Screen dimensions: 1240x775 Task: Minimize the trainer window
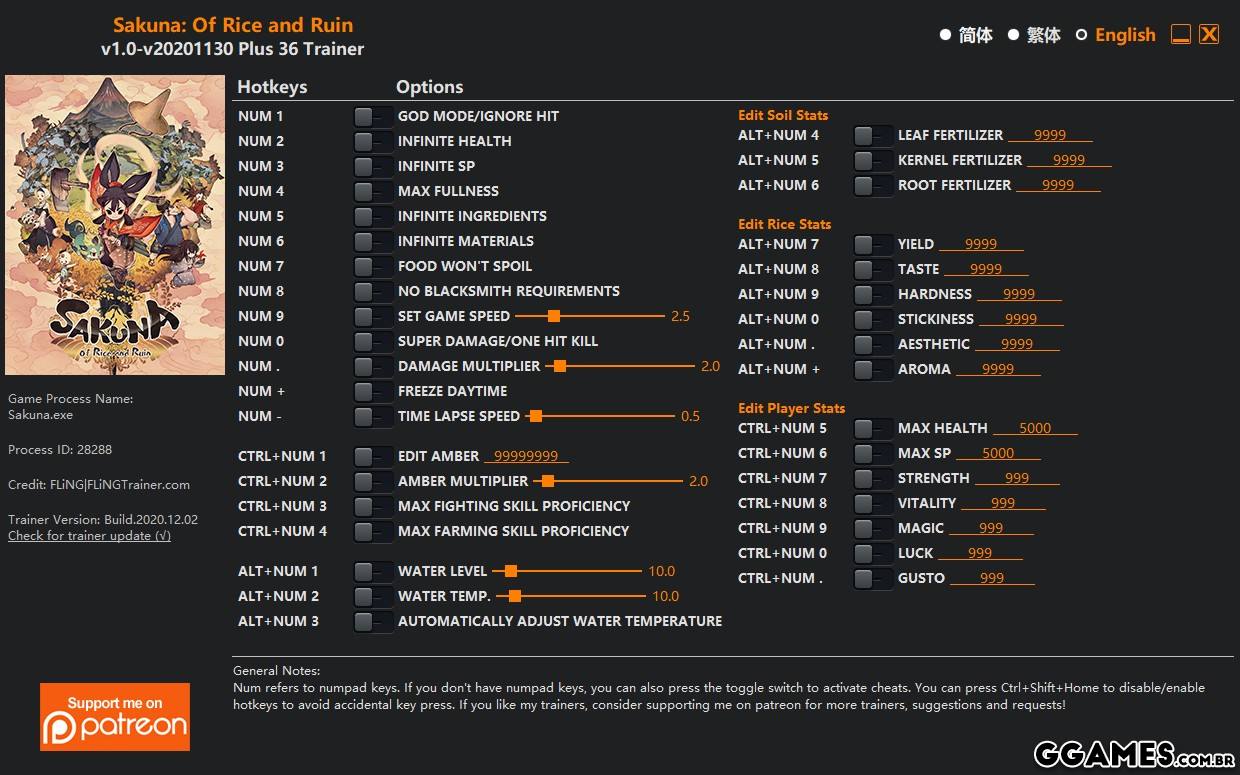1180,35
